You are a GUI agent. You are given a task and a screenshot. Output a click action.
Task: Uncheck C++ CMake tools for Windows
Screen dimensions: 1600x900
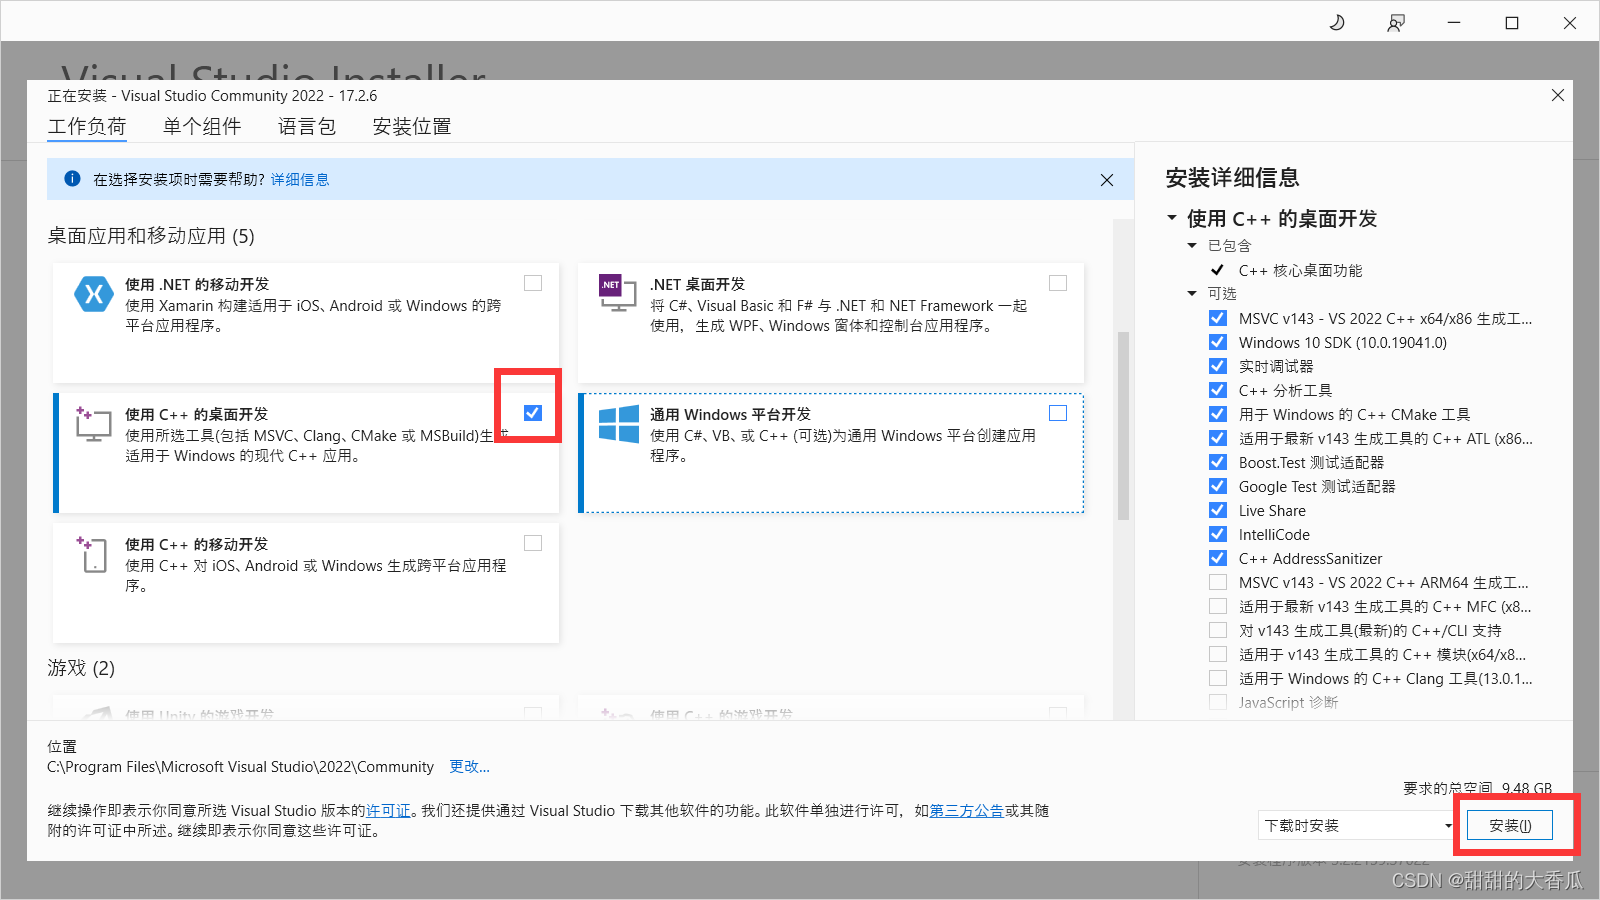[x=1218, y=414]
